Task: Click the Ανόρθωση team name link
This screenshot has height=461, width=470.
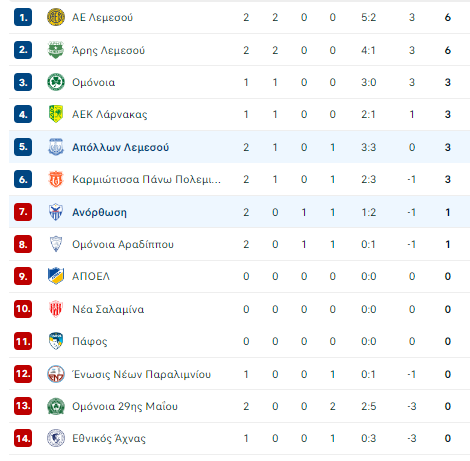Action: point(99,212)
